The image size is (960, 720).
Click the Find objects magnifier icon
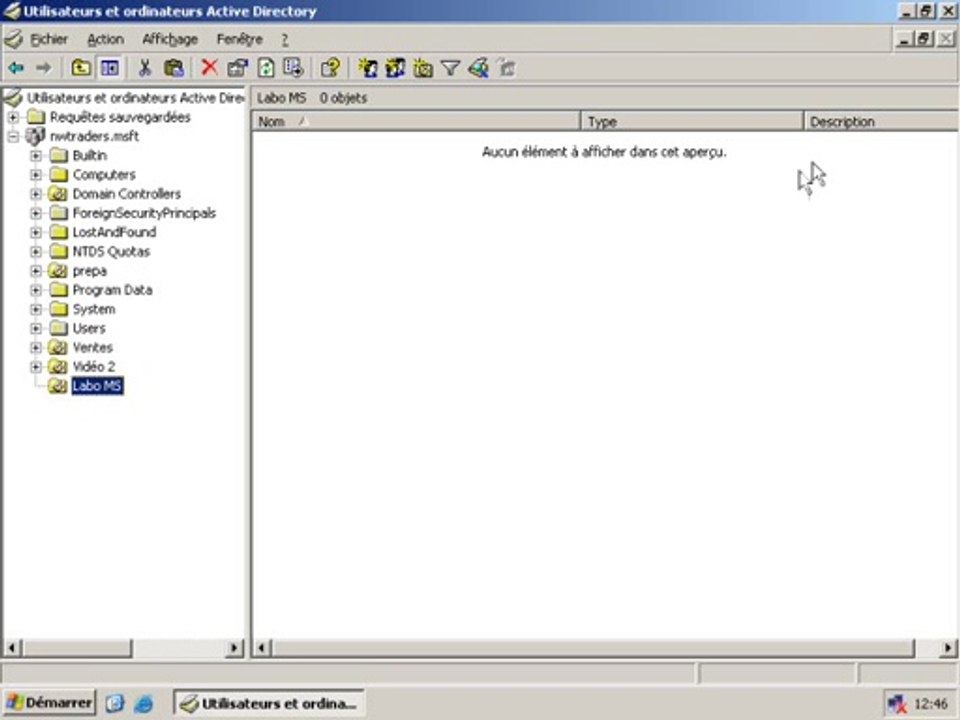pyautogui.click(x=479, y=68)
